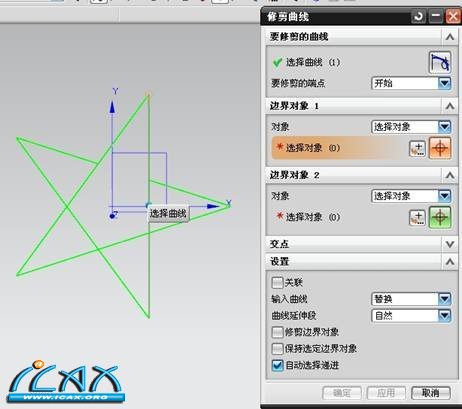462x409 pixels.
Task: Open the 要修剪的端点 dropdown showing 开始
Action: [x=411, y=83]
